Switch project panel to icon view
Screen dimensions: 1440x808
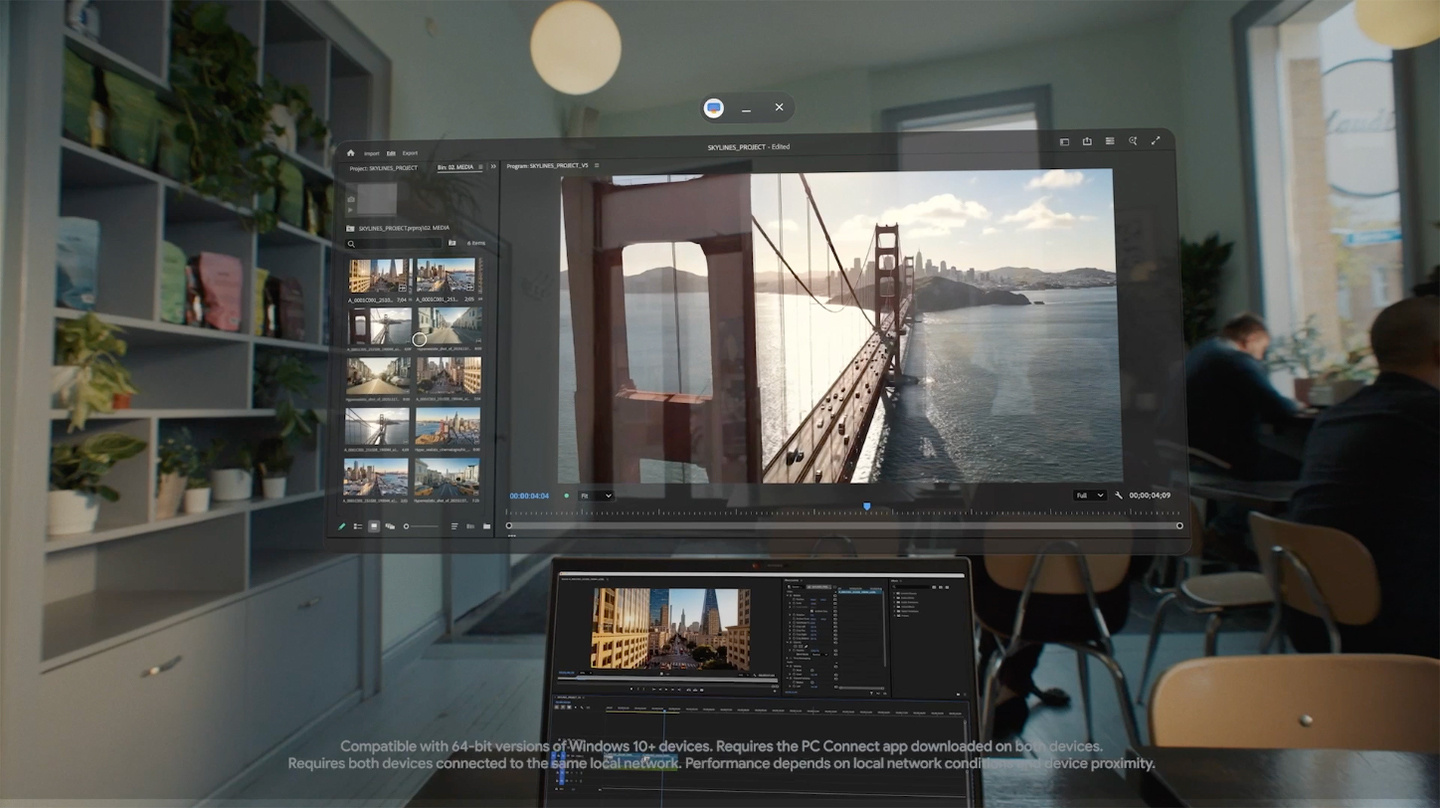pos(374,526)
